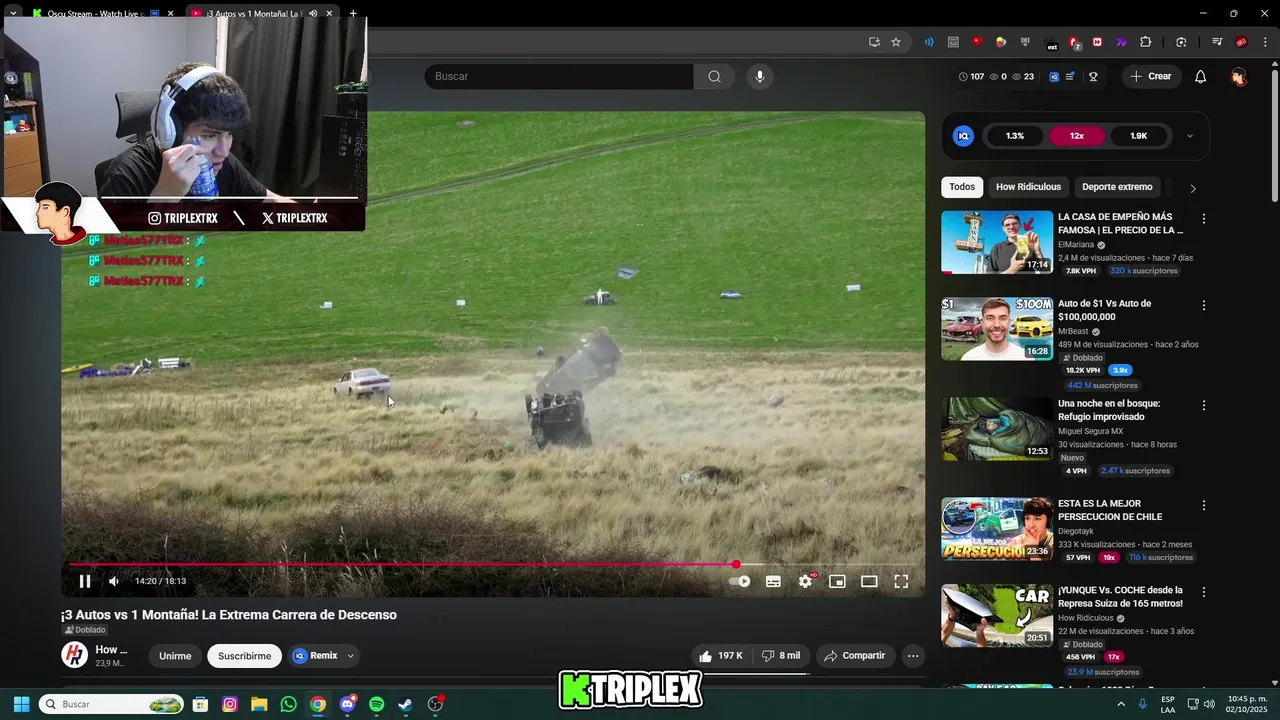Focus the YouTube Buscar search field
1280x720 pixels.
click(x=559, y=76)
